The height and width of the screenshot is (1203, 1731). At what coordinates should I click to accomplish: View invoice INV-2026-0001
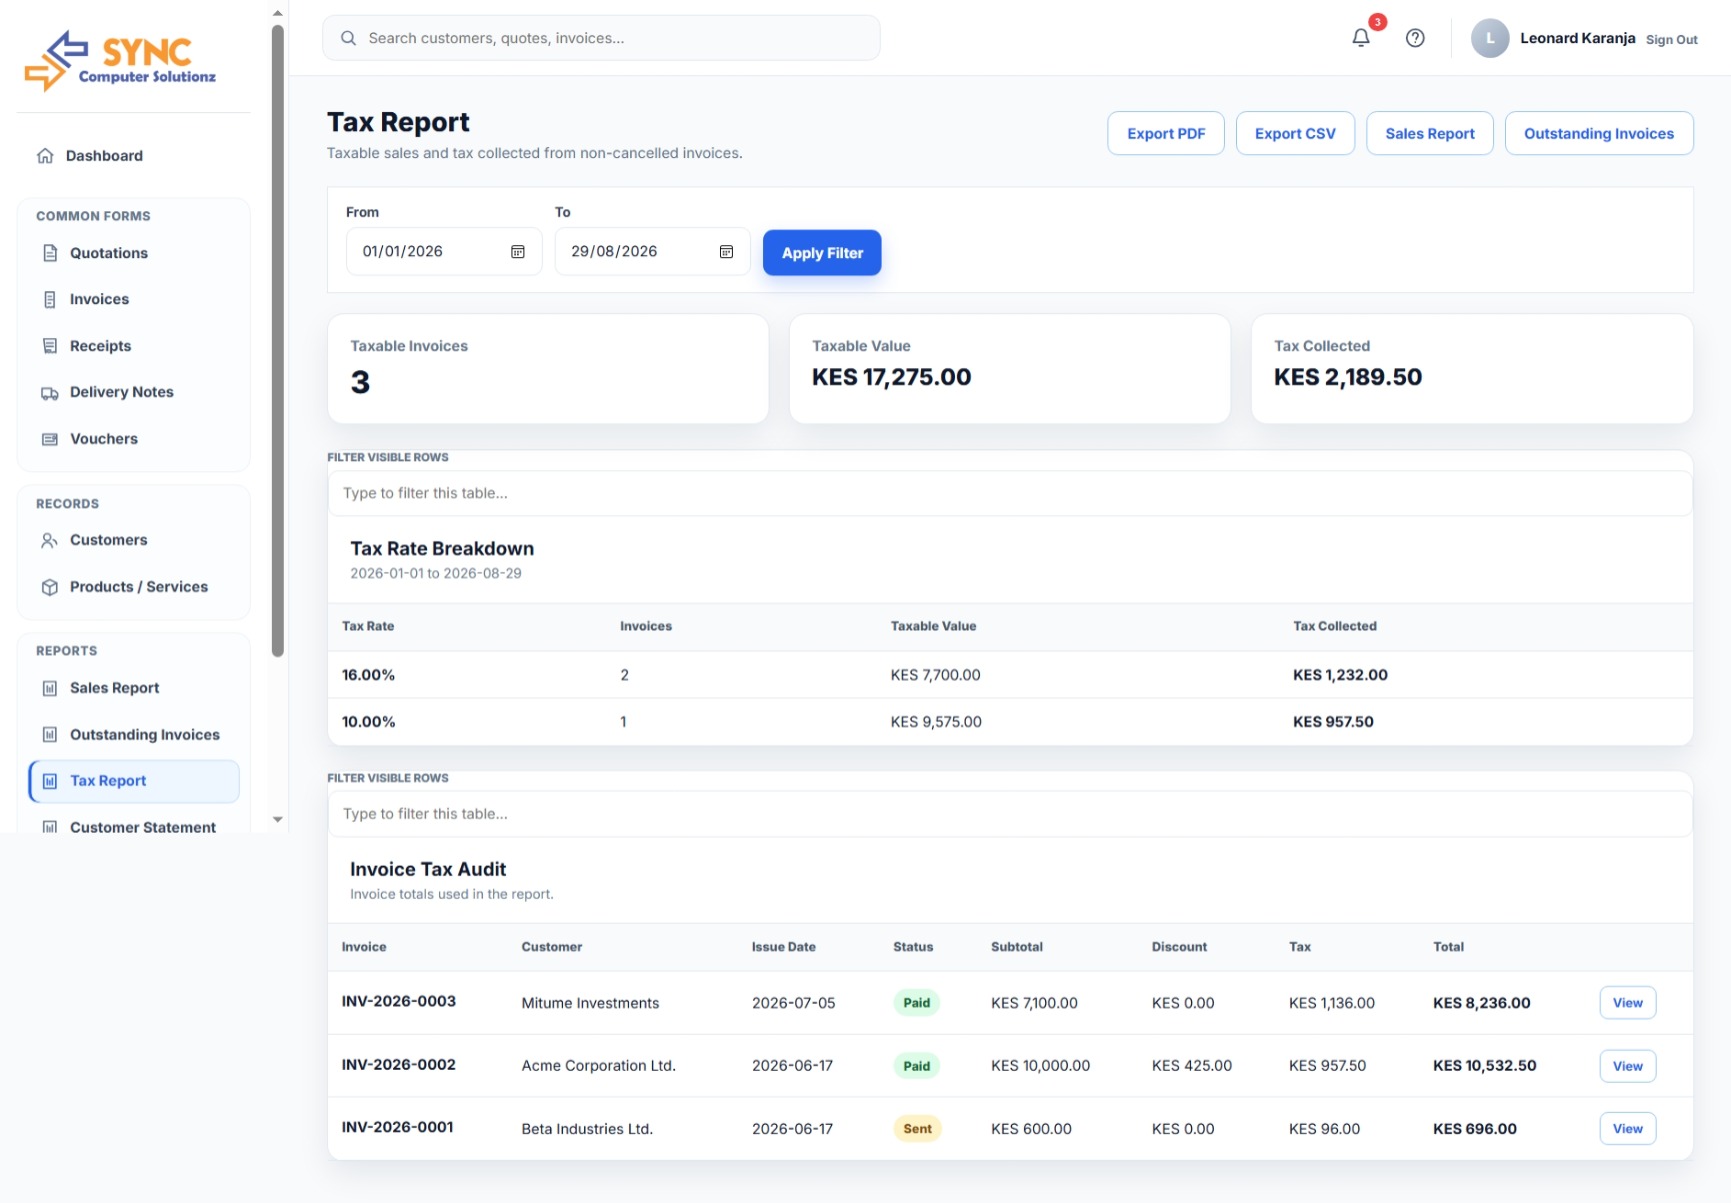click(x=1628, y=1129)
